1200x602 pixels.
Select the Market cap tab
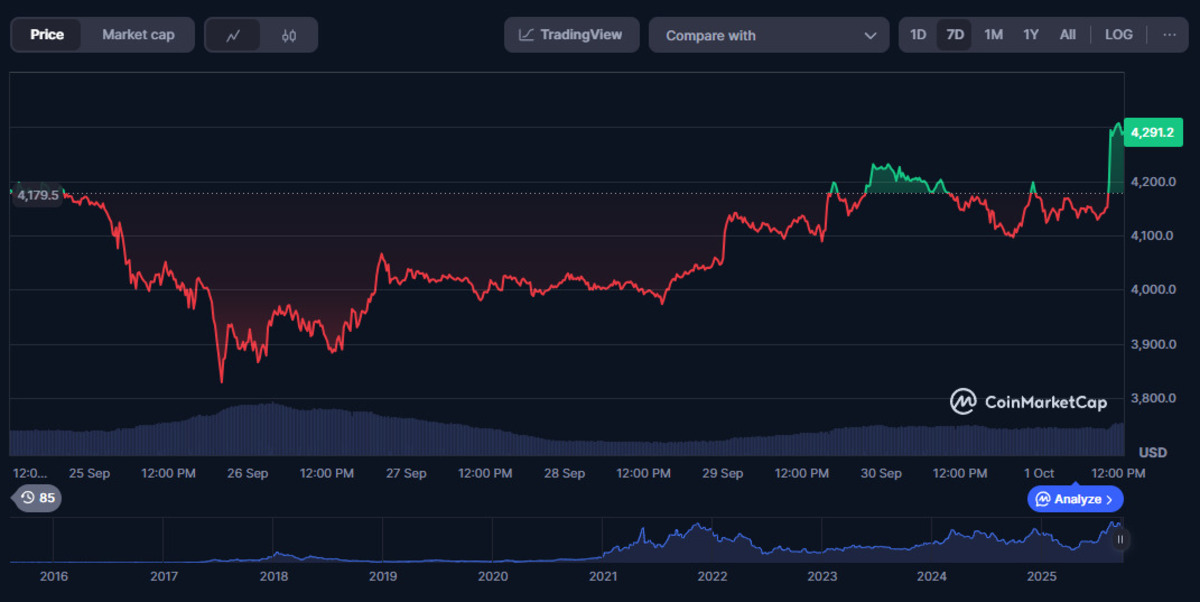[x=138, y=35]
